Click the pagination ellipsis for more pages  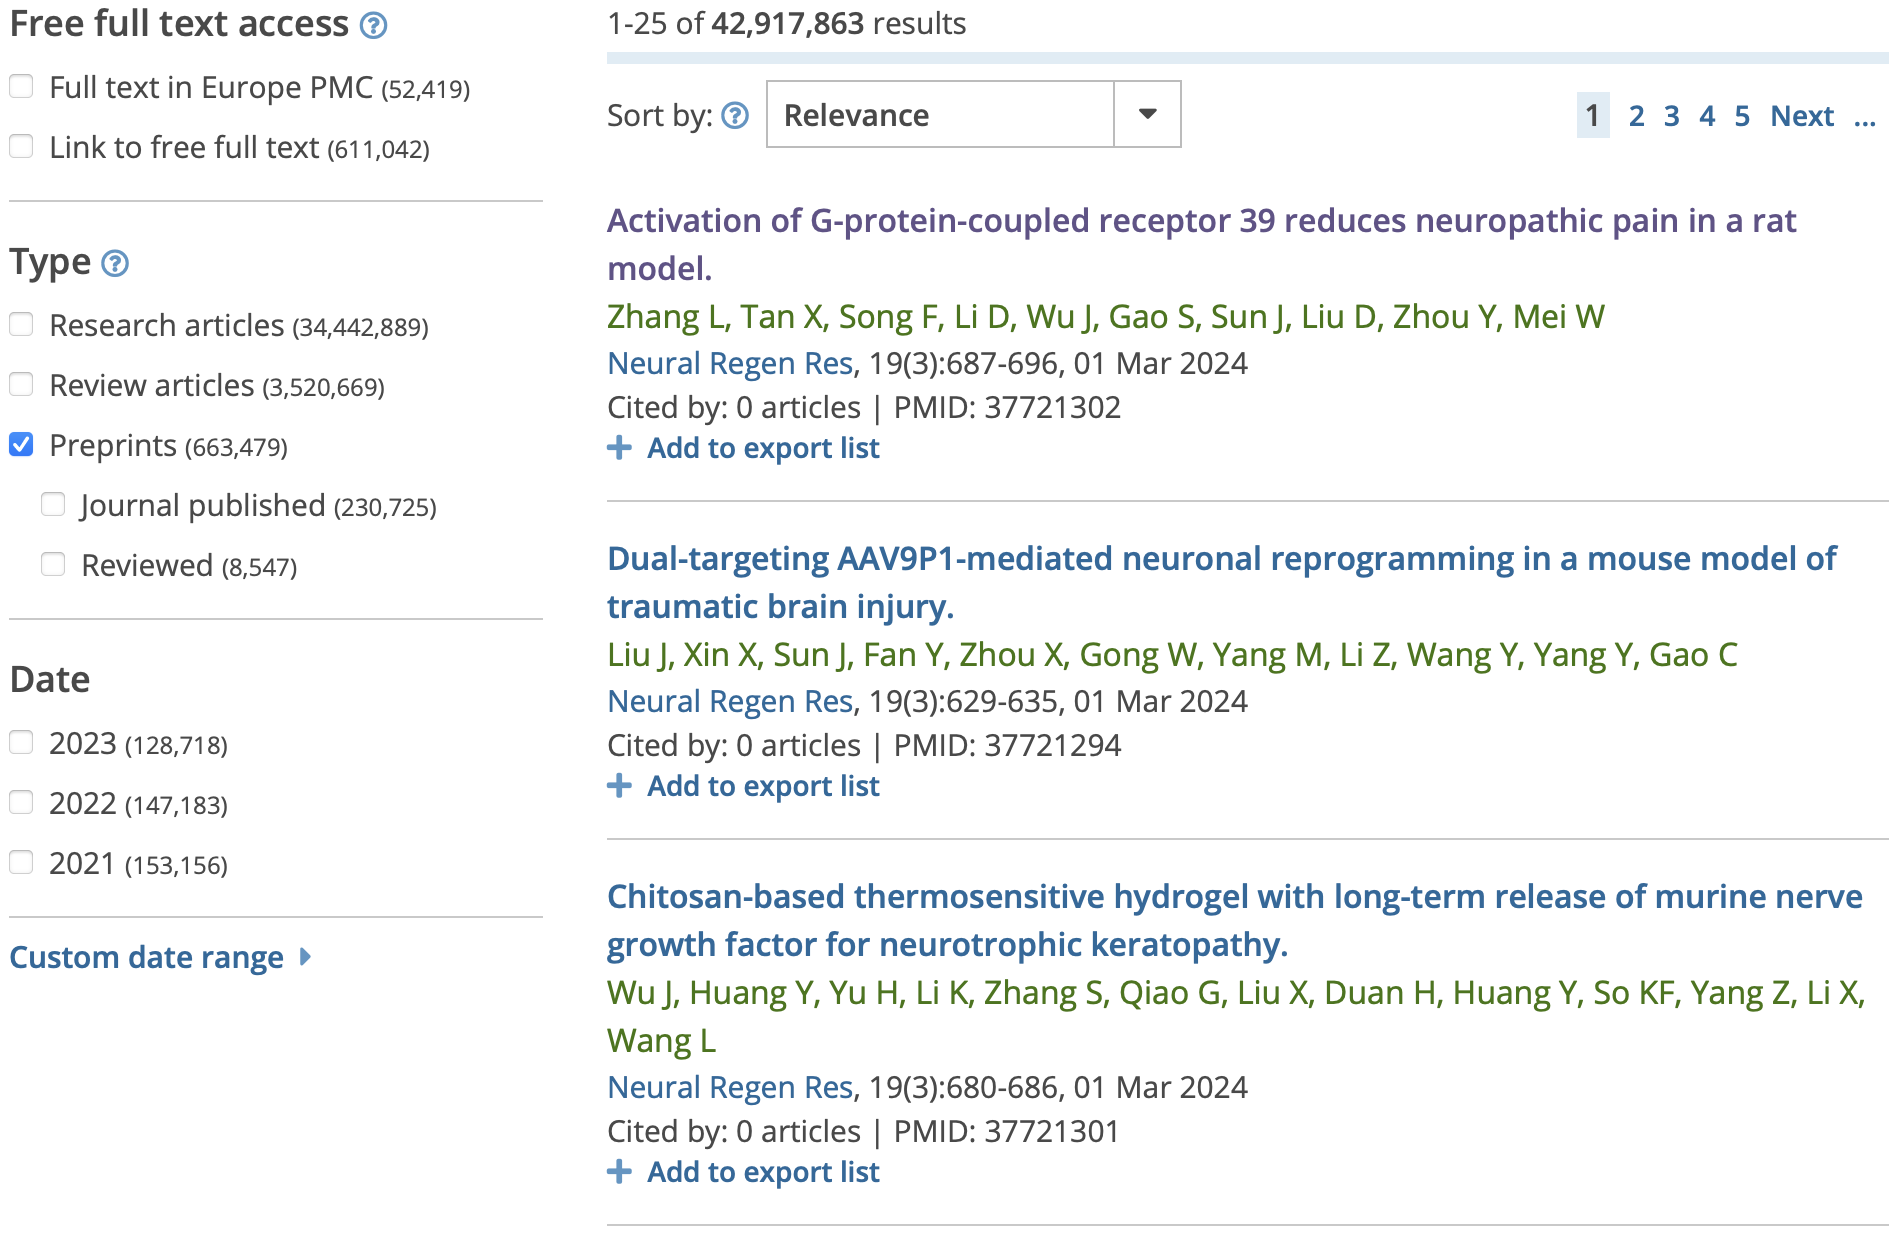(1864, 118)
